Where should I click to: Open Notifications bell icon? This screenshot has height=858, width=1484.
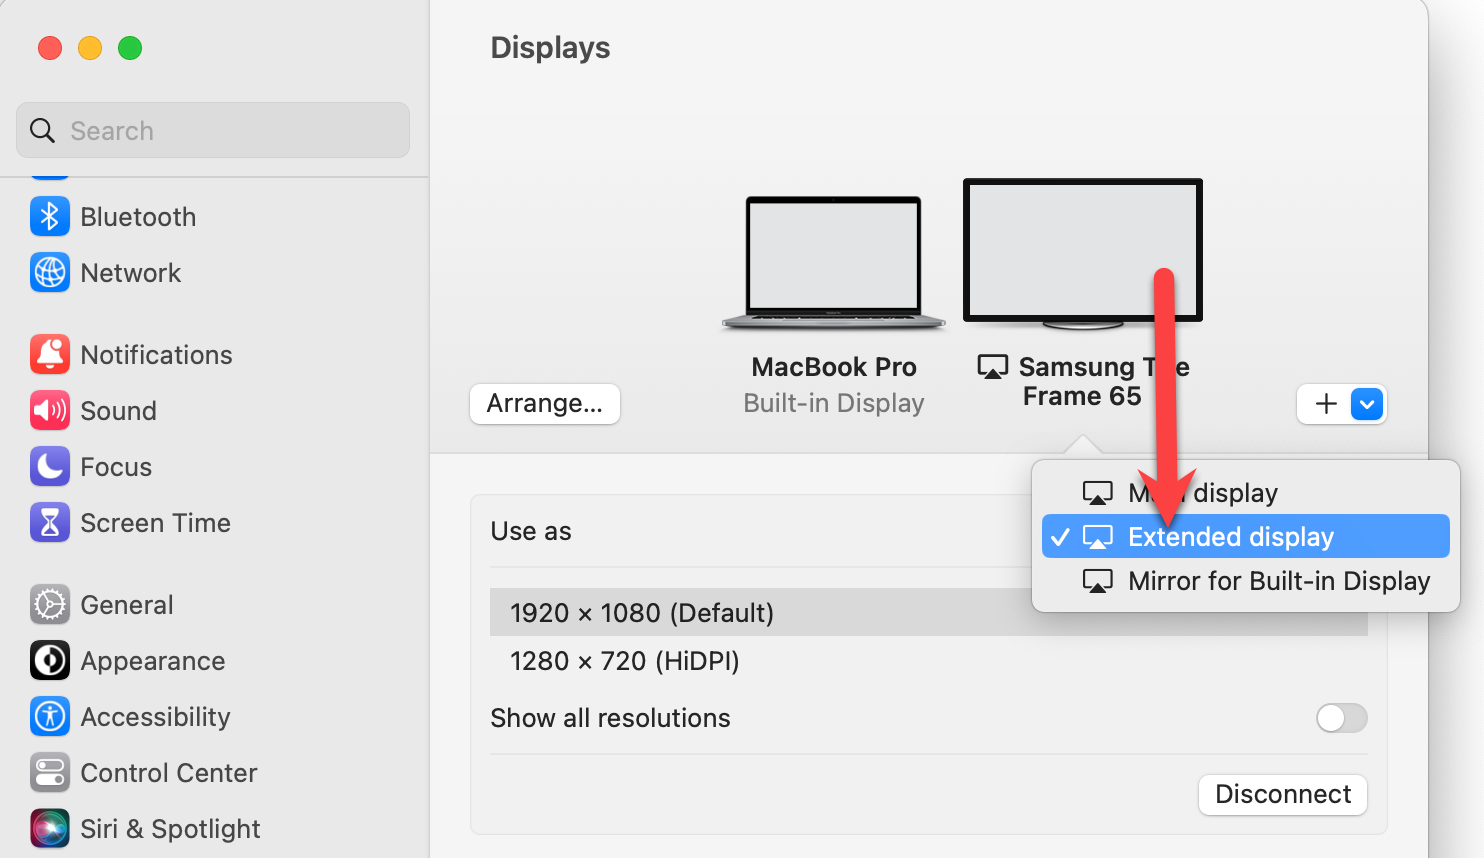point(50,355)
